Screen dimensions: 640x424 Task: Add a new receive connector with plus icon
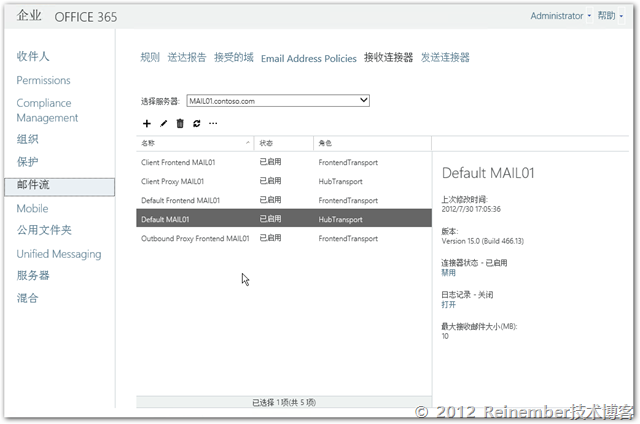coord(147,123)
